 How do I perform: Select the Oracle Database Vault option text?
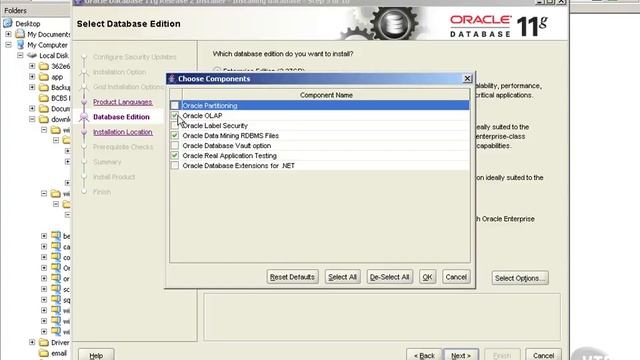227,146
